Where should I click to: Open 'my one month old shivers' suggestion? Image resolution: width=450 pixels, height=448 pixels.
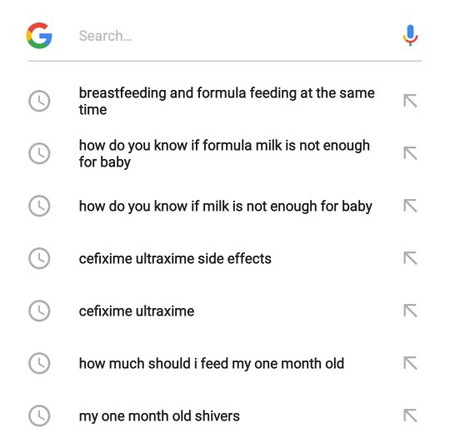click(159, 416)
